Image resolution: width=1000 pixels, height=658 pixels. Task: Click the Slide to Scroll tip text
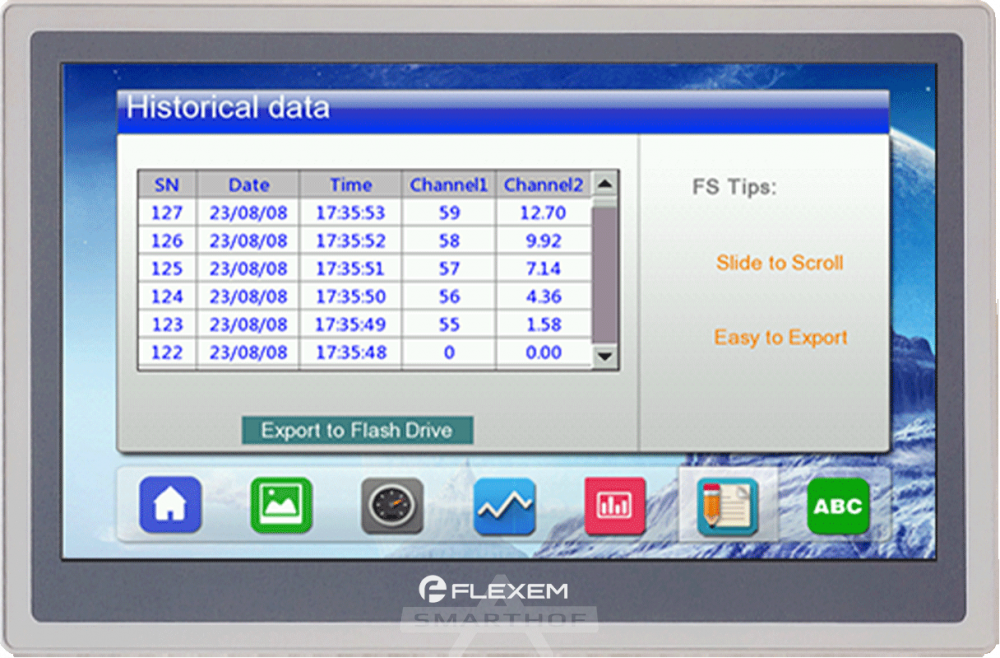click(x=779, y=263)
